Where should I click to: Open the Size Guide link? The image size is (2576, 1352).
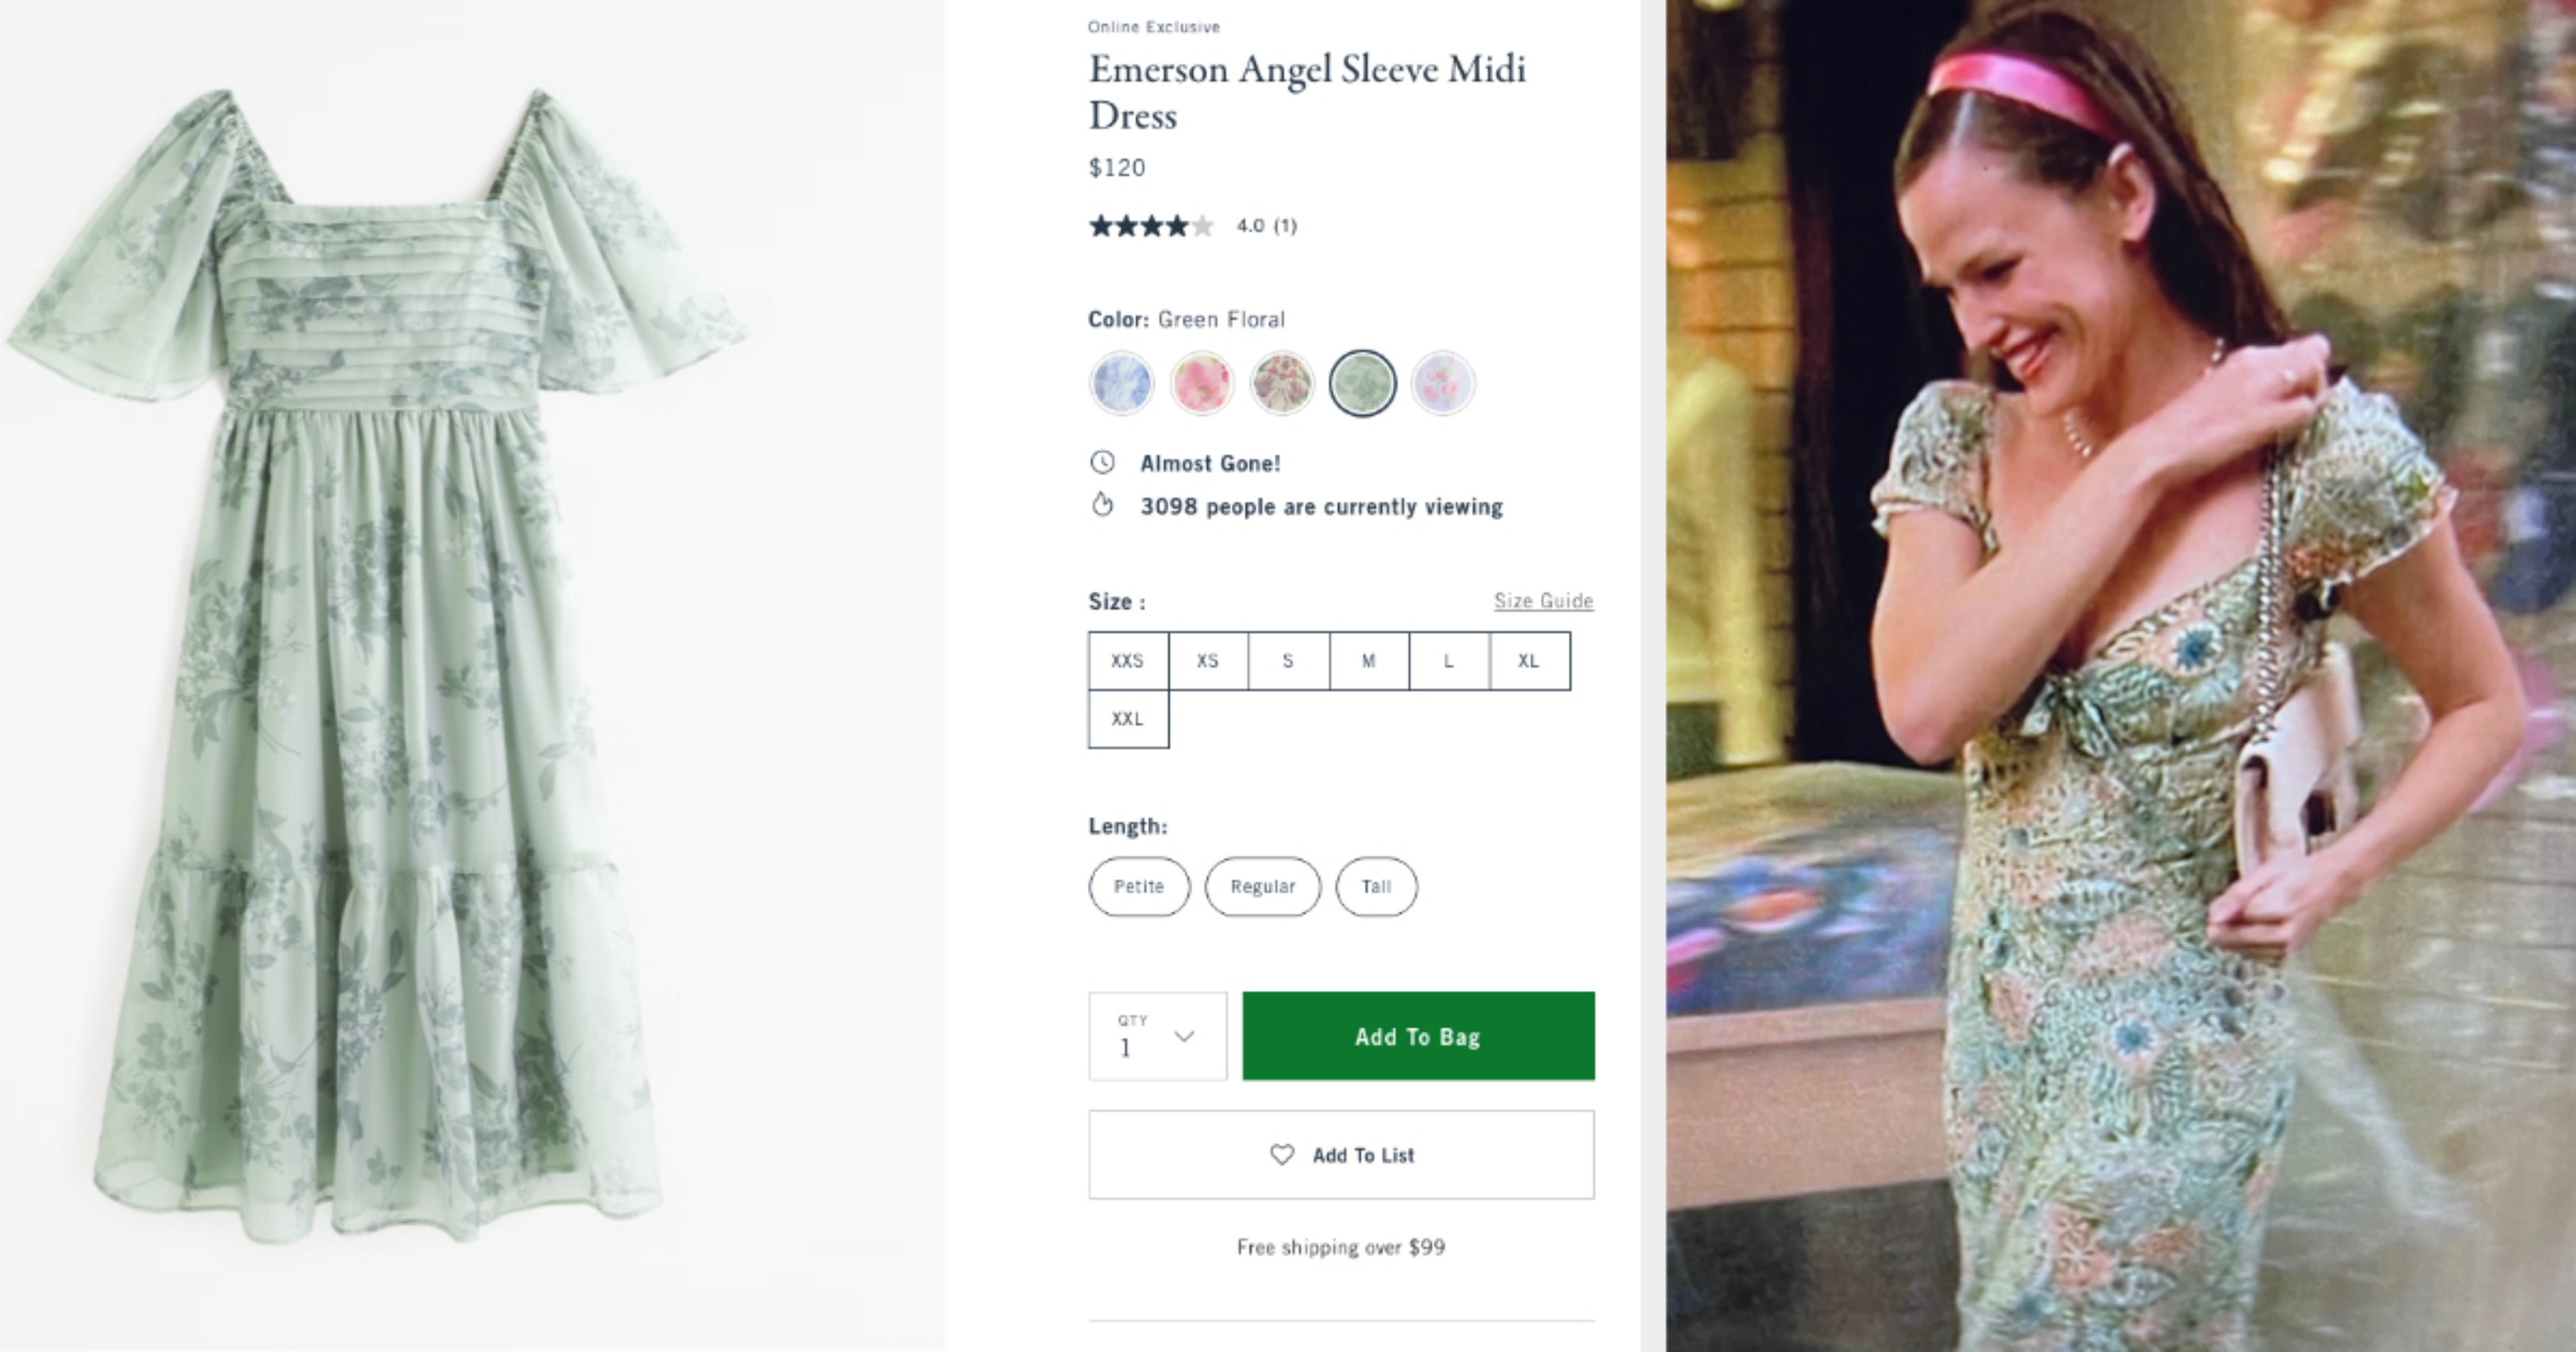(x=1543, y=601)
